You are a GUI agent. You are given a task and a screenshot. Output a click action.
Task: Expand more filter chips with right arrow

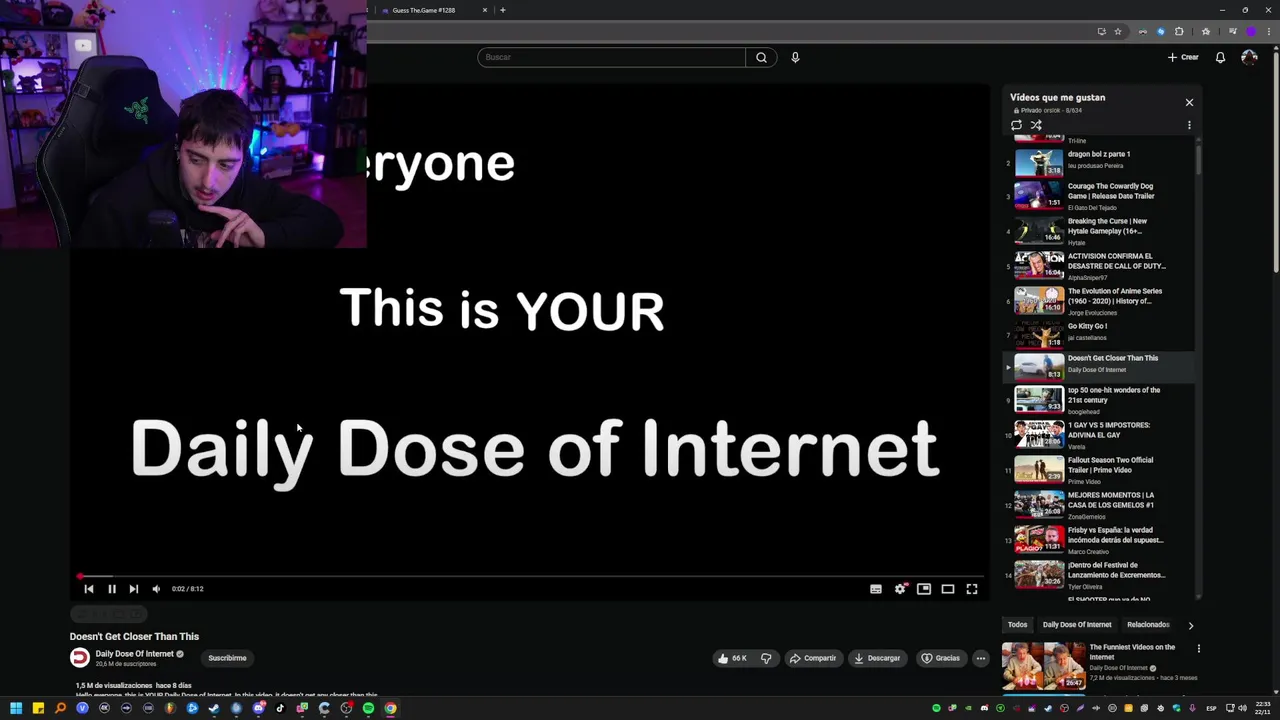1190,625
